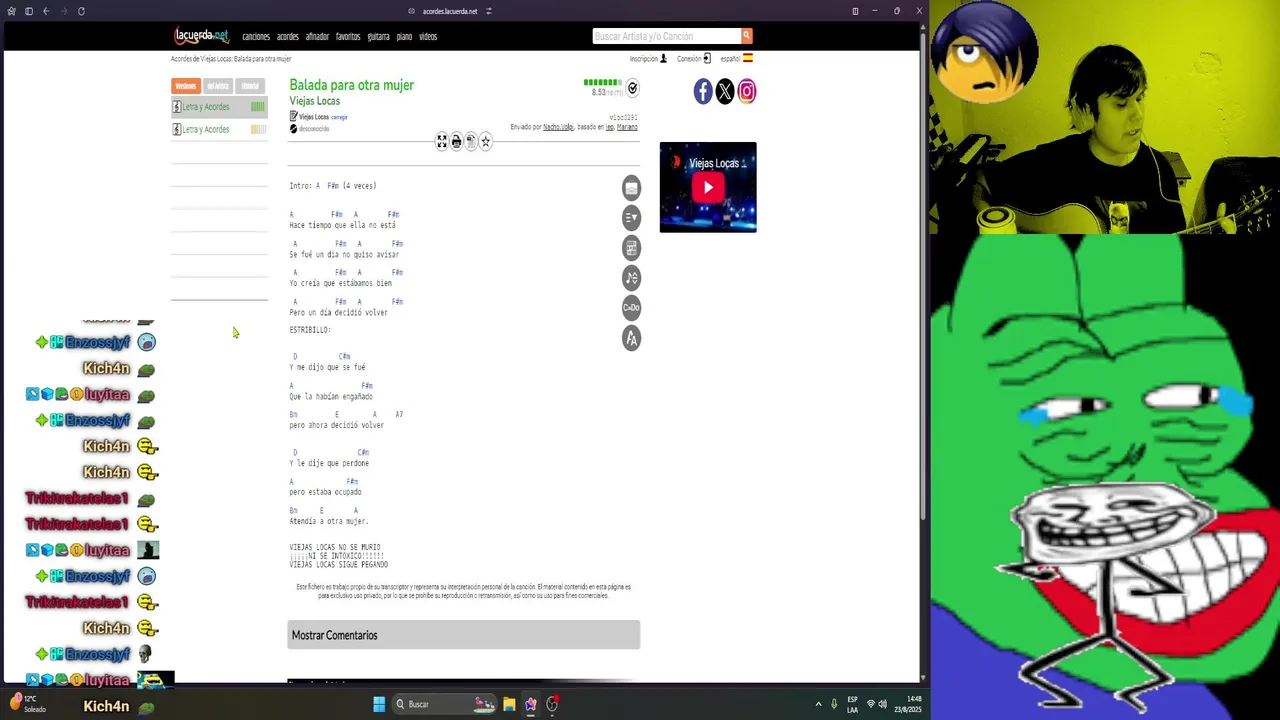Open the piano menu
Image resolution: width=1280 pixels, height=720 pixels.
click(x=404, y=37)
